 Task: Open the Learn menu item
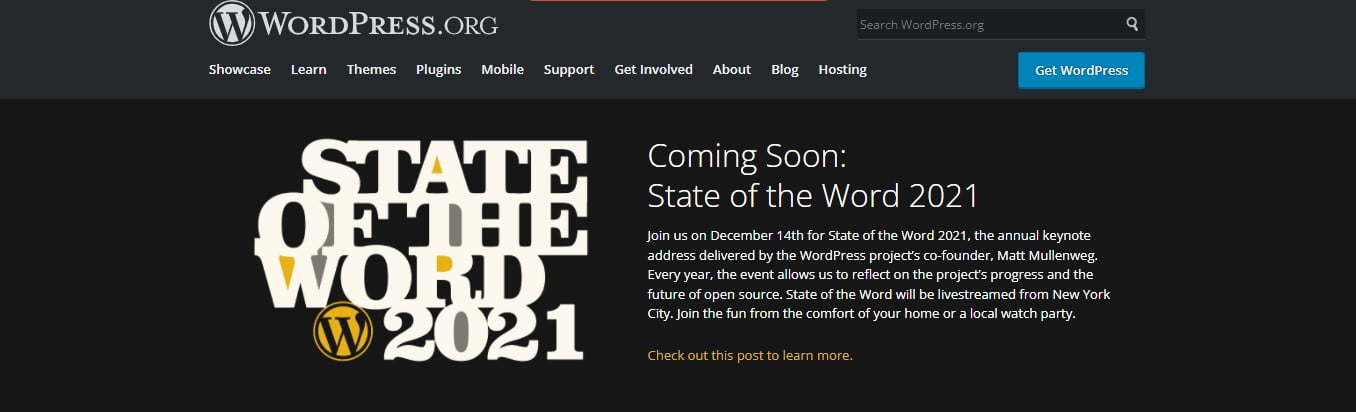(x=309, y=70)
